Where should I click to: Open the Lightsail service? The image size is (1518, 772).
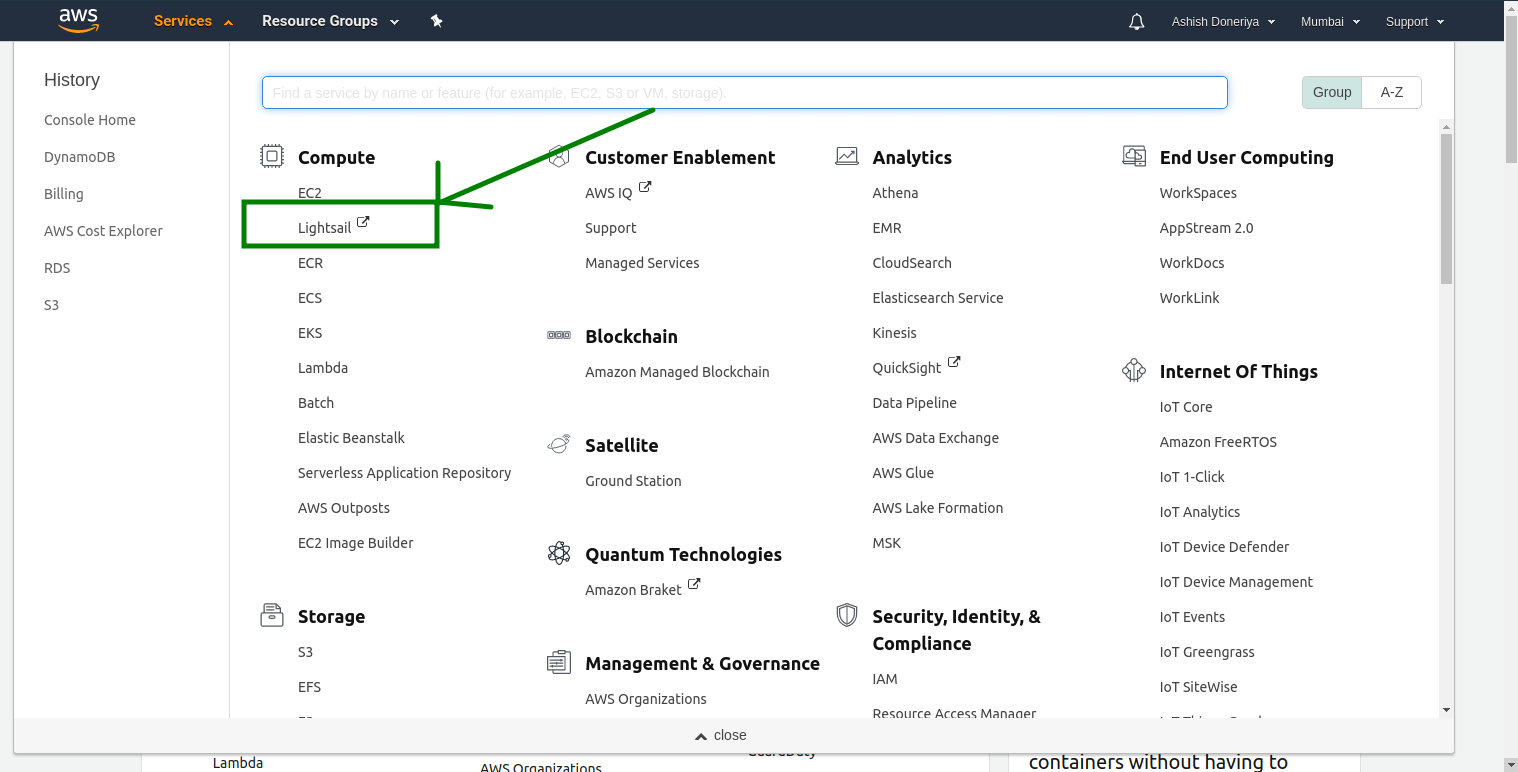pyautogui.click(x=325, y=228)
